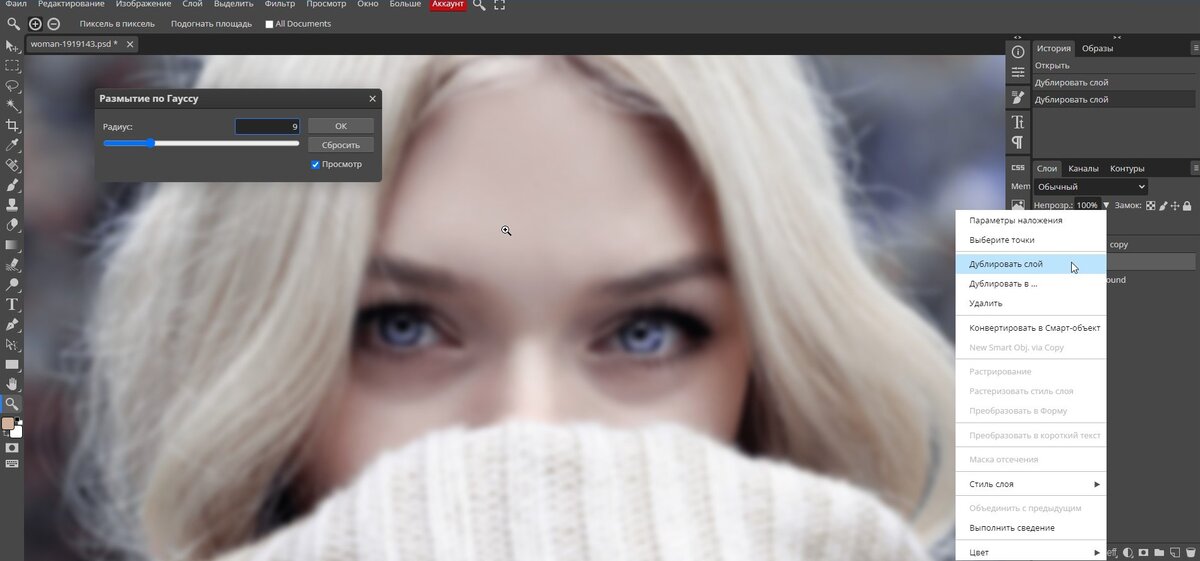Lock transparent pixels checkerboard icon
Screen dimensions: 1200x561
coord(1150,205)
